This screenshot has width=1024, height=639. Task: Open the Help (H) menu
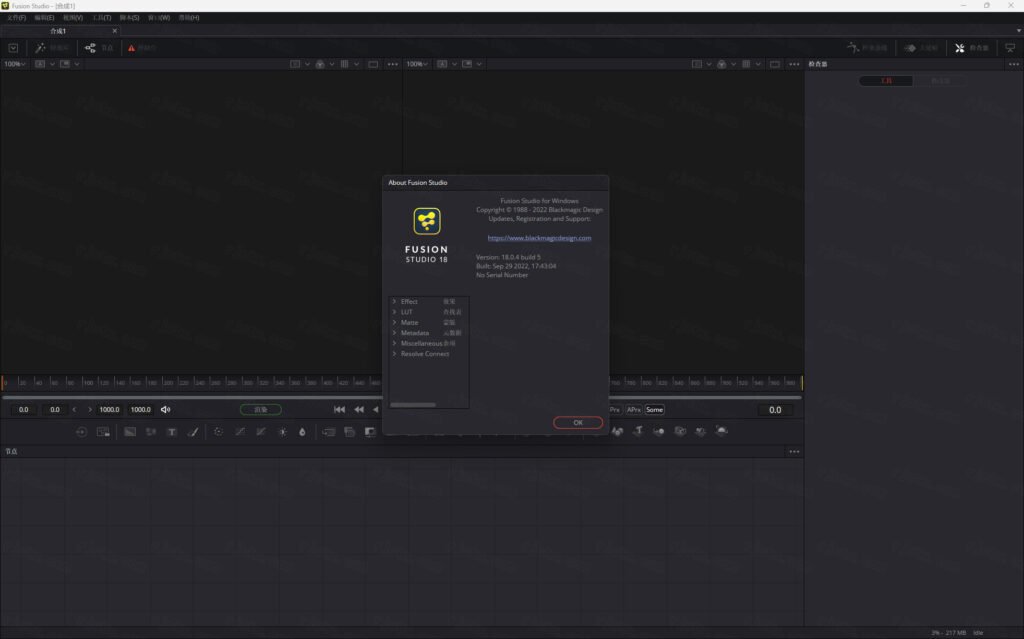(x=189, y=18)
